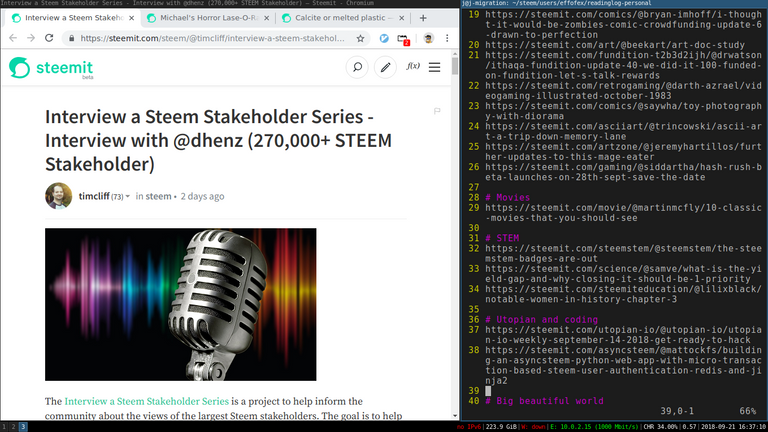The height and width of the screenshot is (432, 768).
Task: Reload the Steemit page
Action: click(49, 38)
